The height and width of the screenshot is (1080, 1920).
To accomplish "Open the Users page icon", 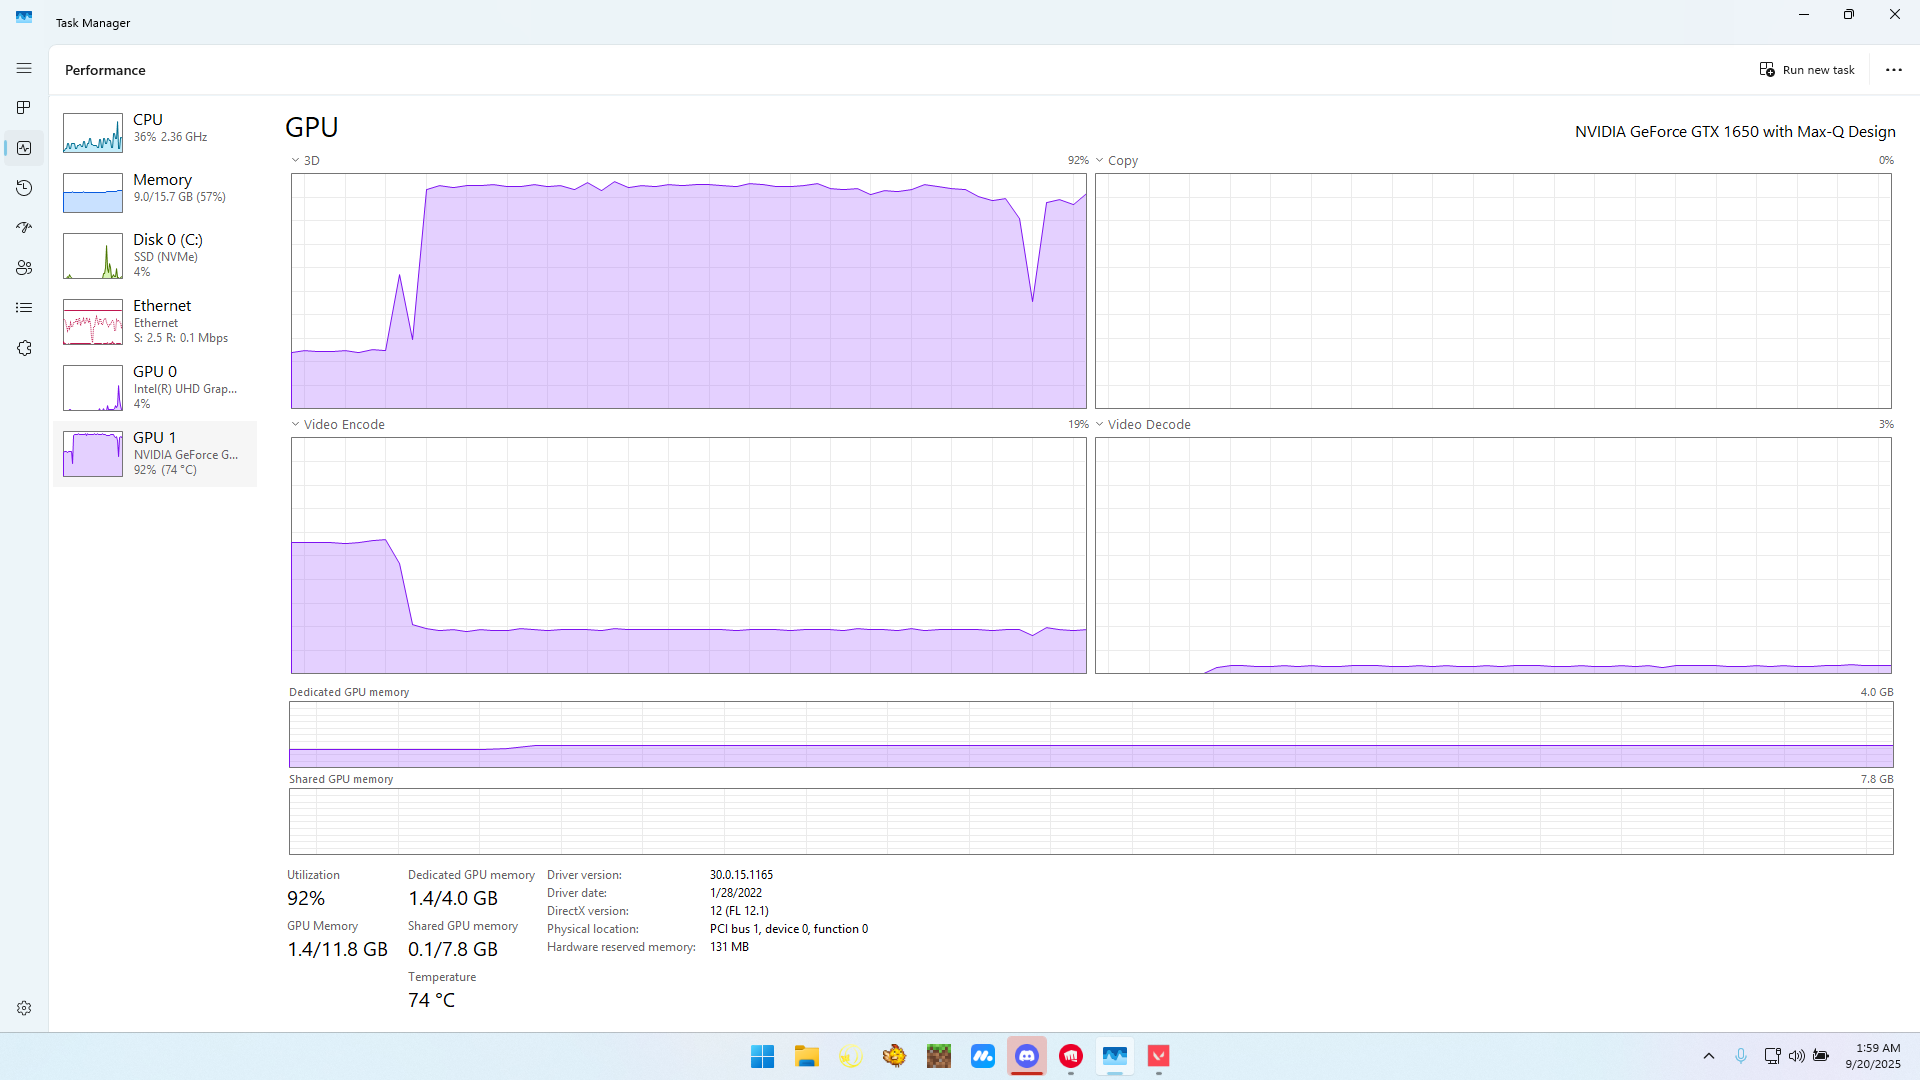I will point(24,268).
